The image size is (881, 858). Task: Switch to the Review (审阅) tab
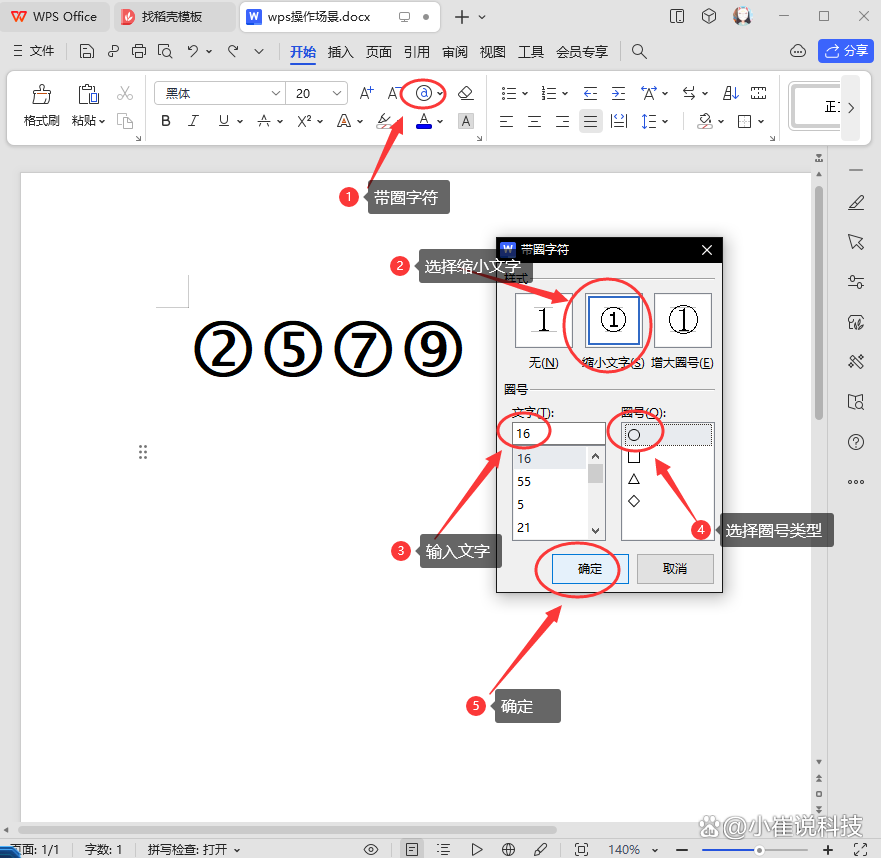[x=455, y=52]
